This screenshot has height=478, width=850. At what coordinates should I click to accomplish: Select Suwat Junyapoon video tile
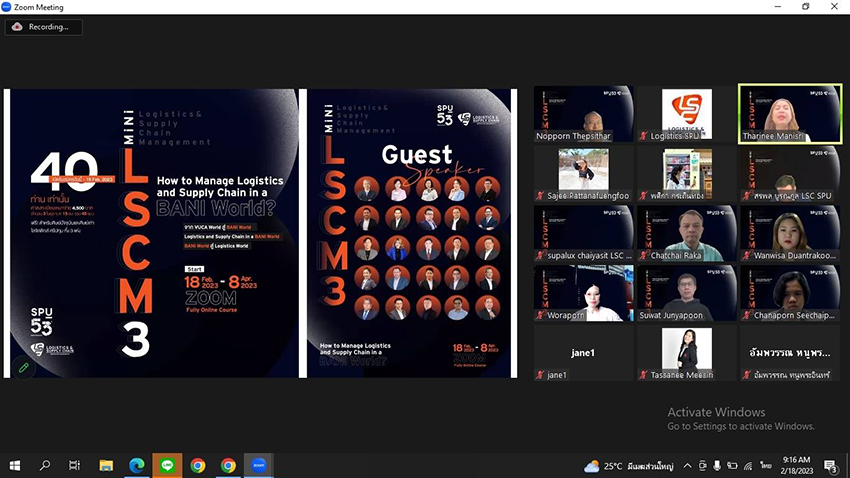(x=687, y=293)
